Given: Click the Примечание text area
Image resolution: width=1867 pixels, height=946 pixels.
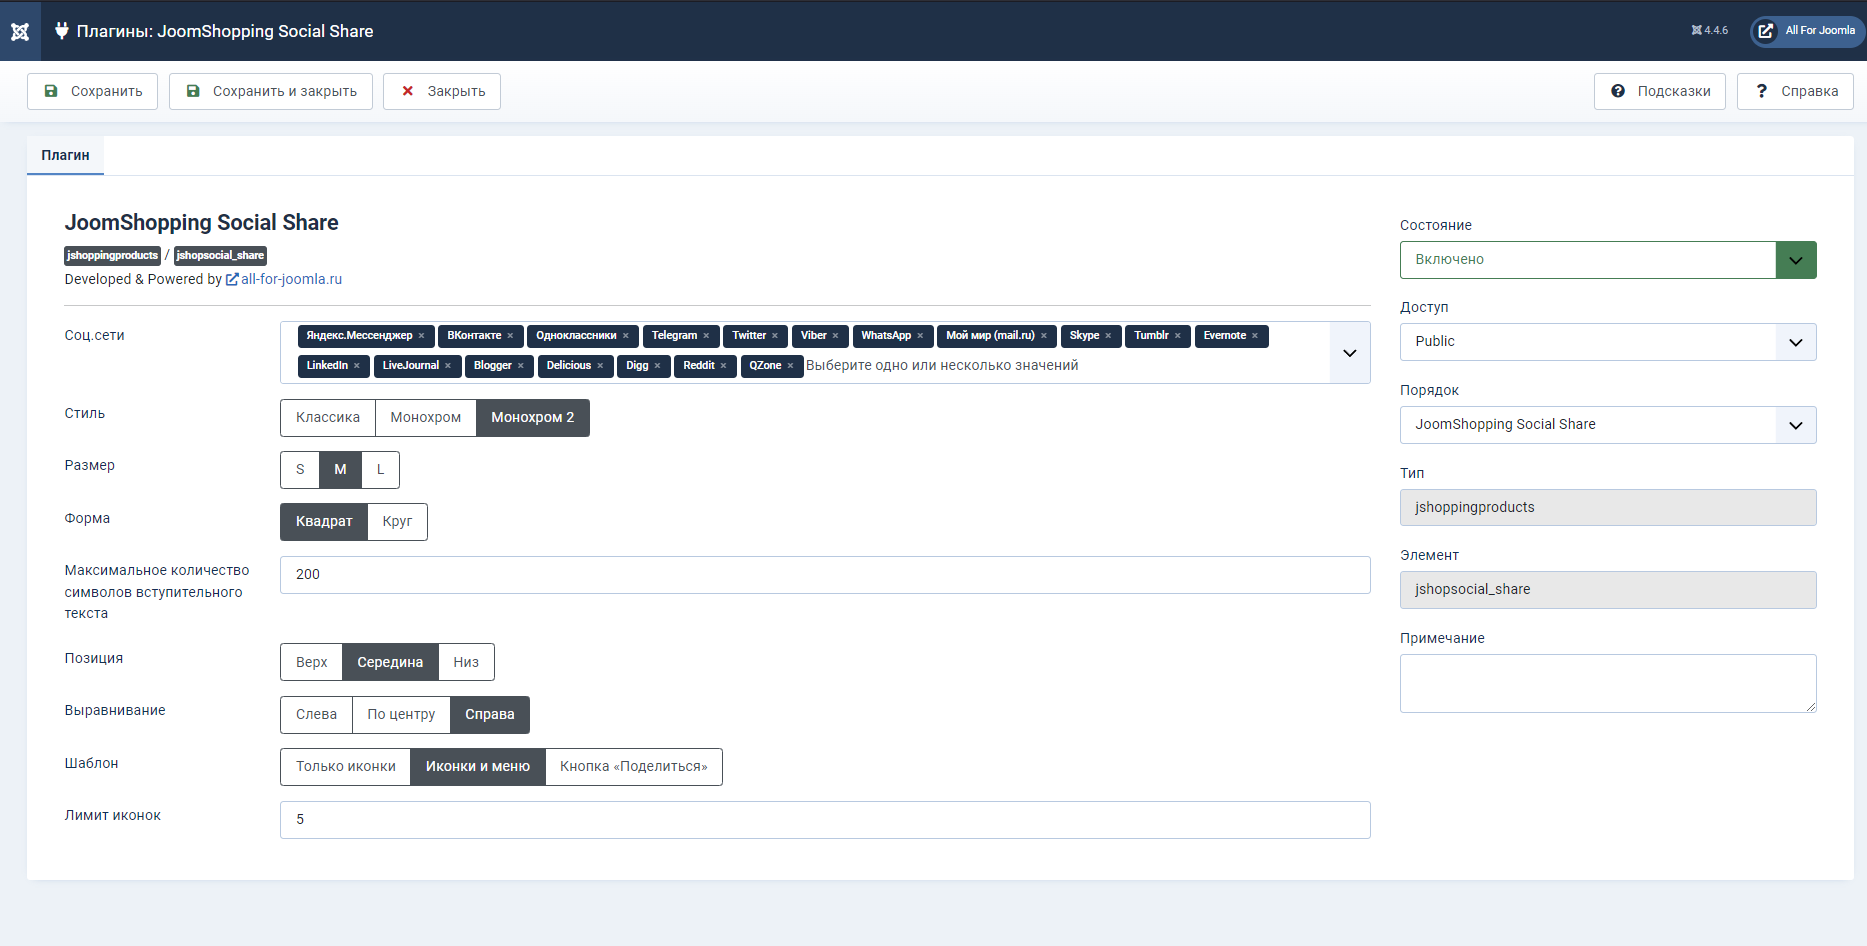Looking at the screenshot, I should pos(1608,684).
